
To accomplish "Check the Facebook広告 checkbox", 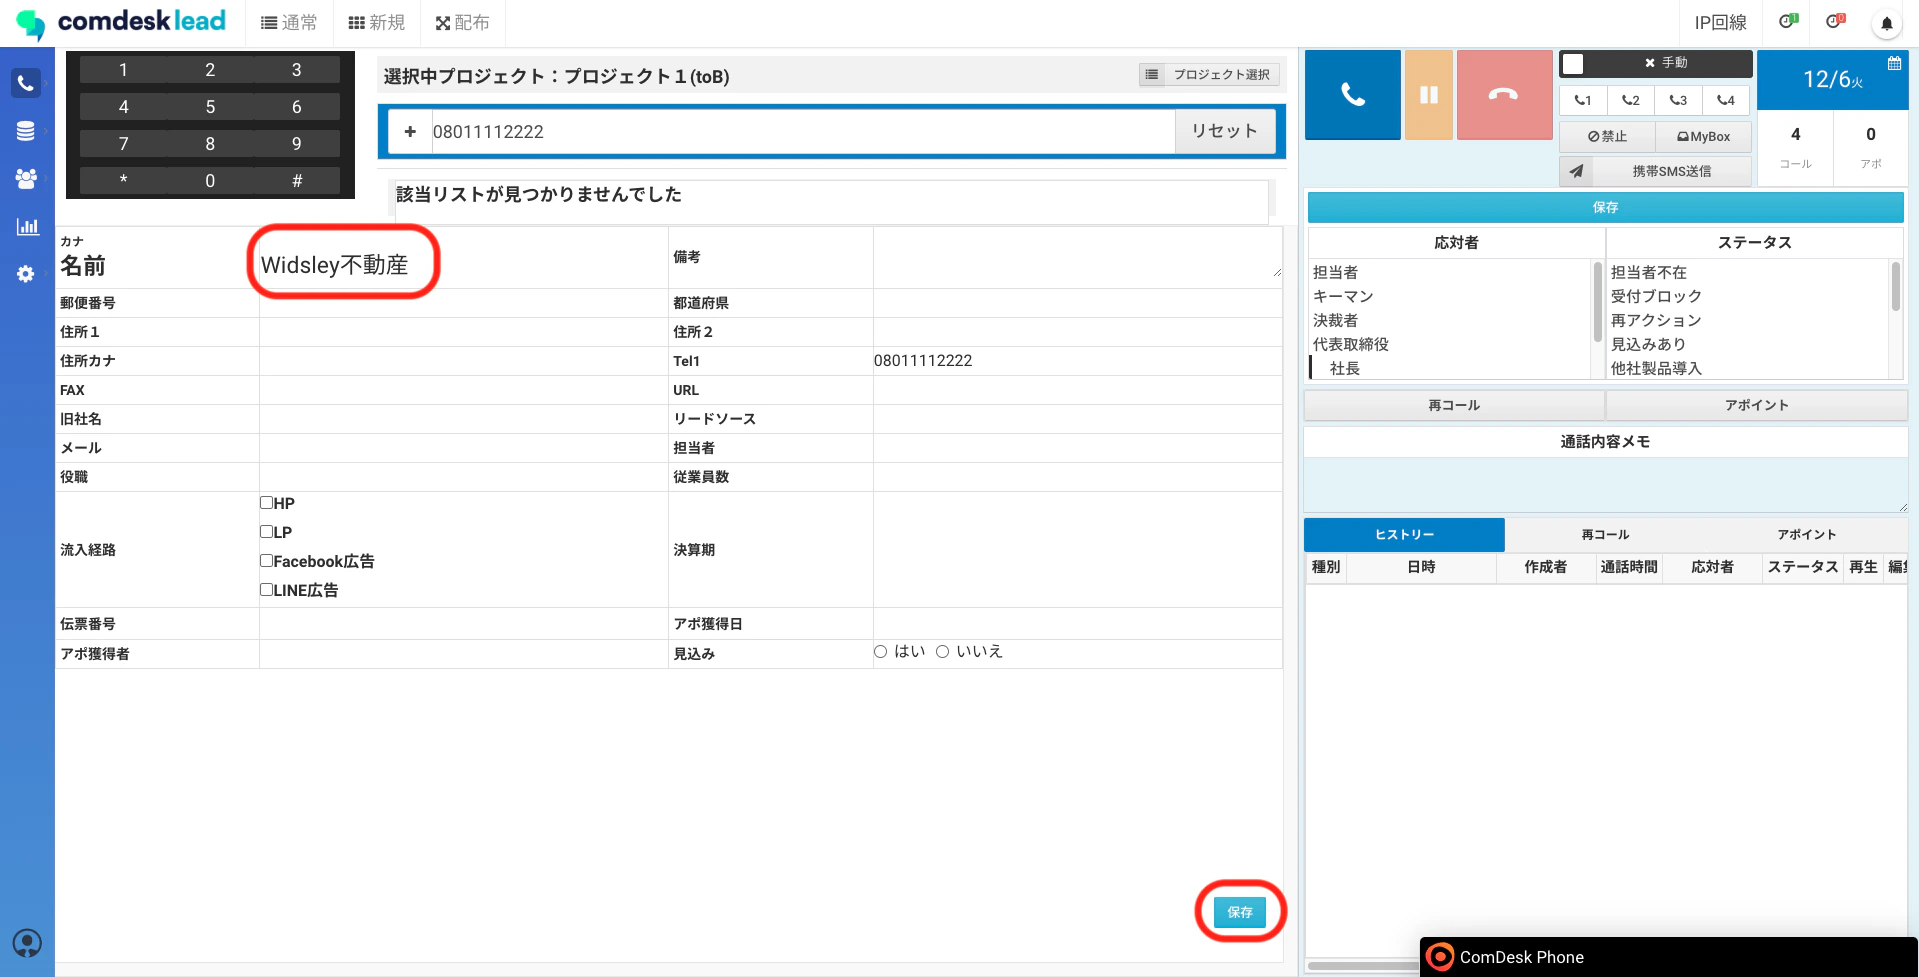I will click(267, 561).
